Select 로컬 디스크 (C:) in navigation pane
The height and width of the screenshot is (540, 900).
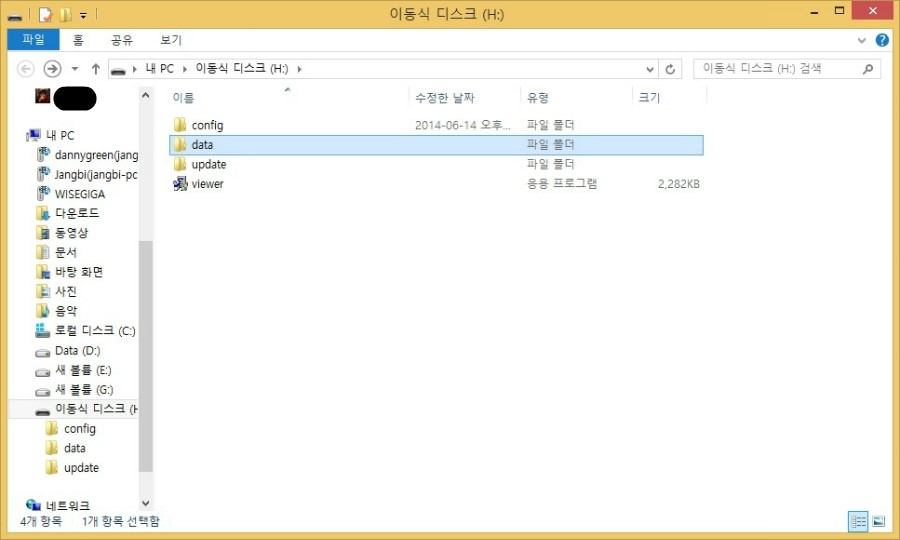click(x=94, y=331)
